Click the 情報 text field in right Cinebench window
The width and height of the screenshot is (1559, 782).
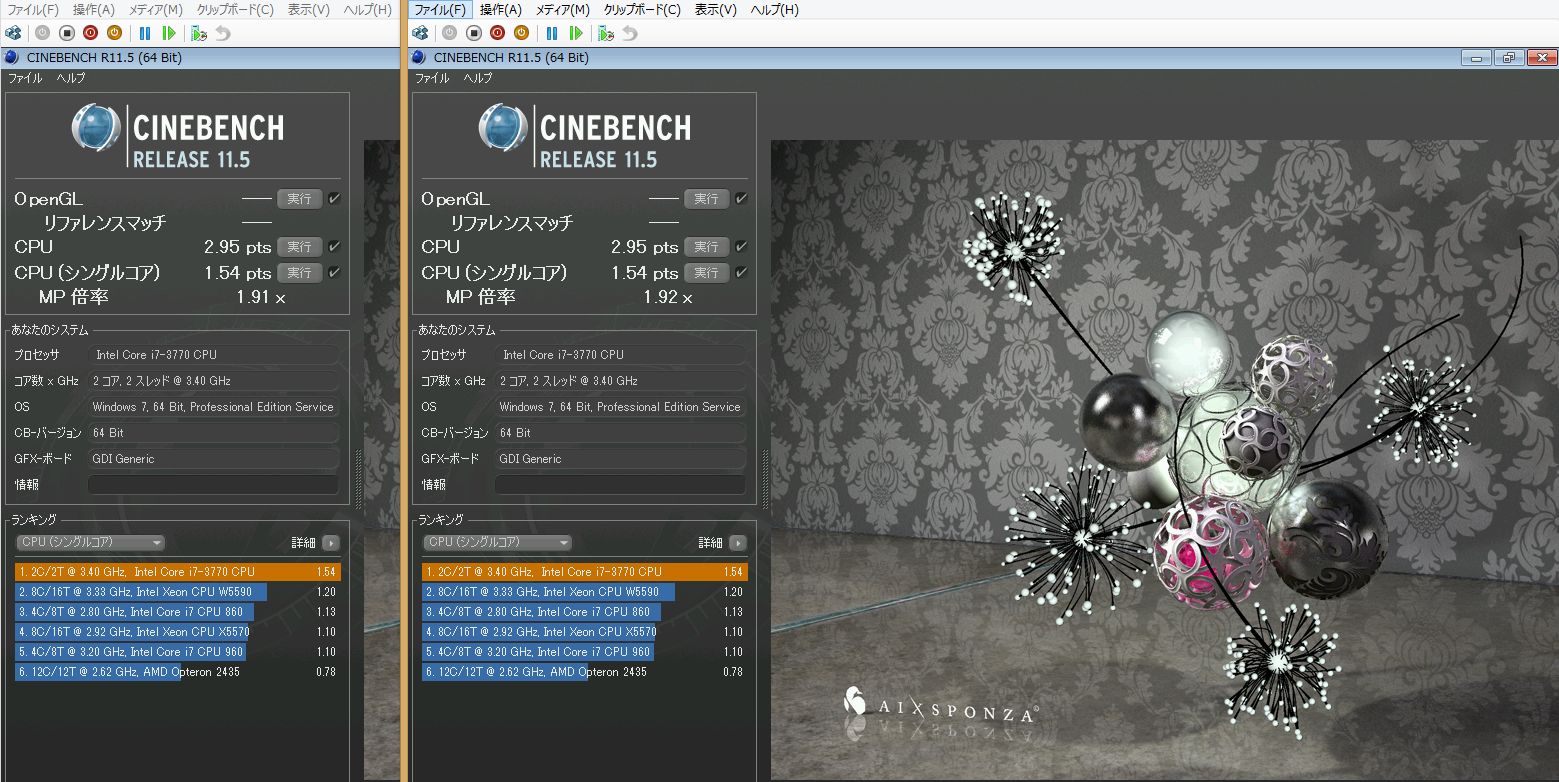tap(620, 485)
